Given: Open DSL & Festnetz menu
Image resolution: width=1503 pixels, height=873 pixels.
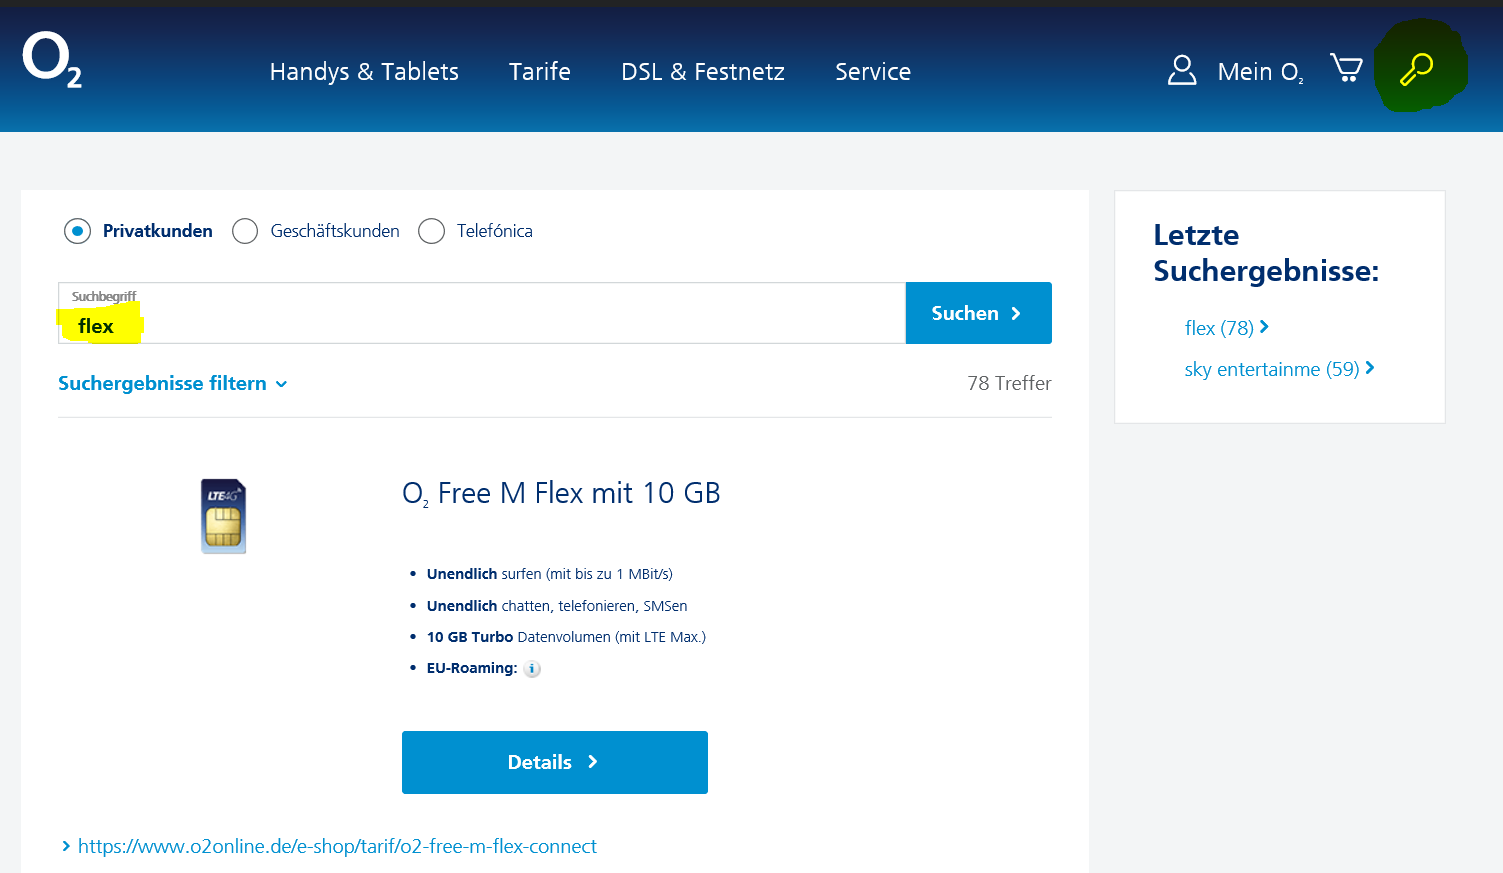Looking at the screenshot, I should (x=703, y=72).
